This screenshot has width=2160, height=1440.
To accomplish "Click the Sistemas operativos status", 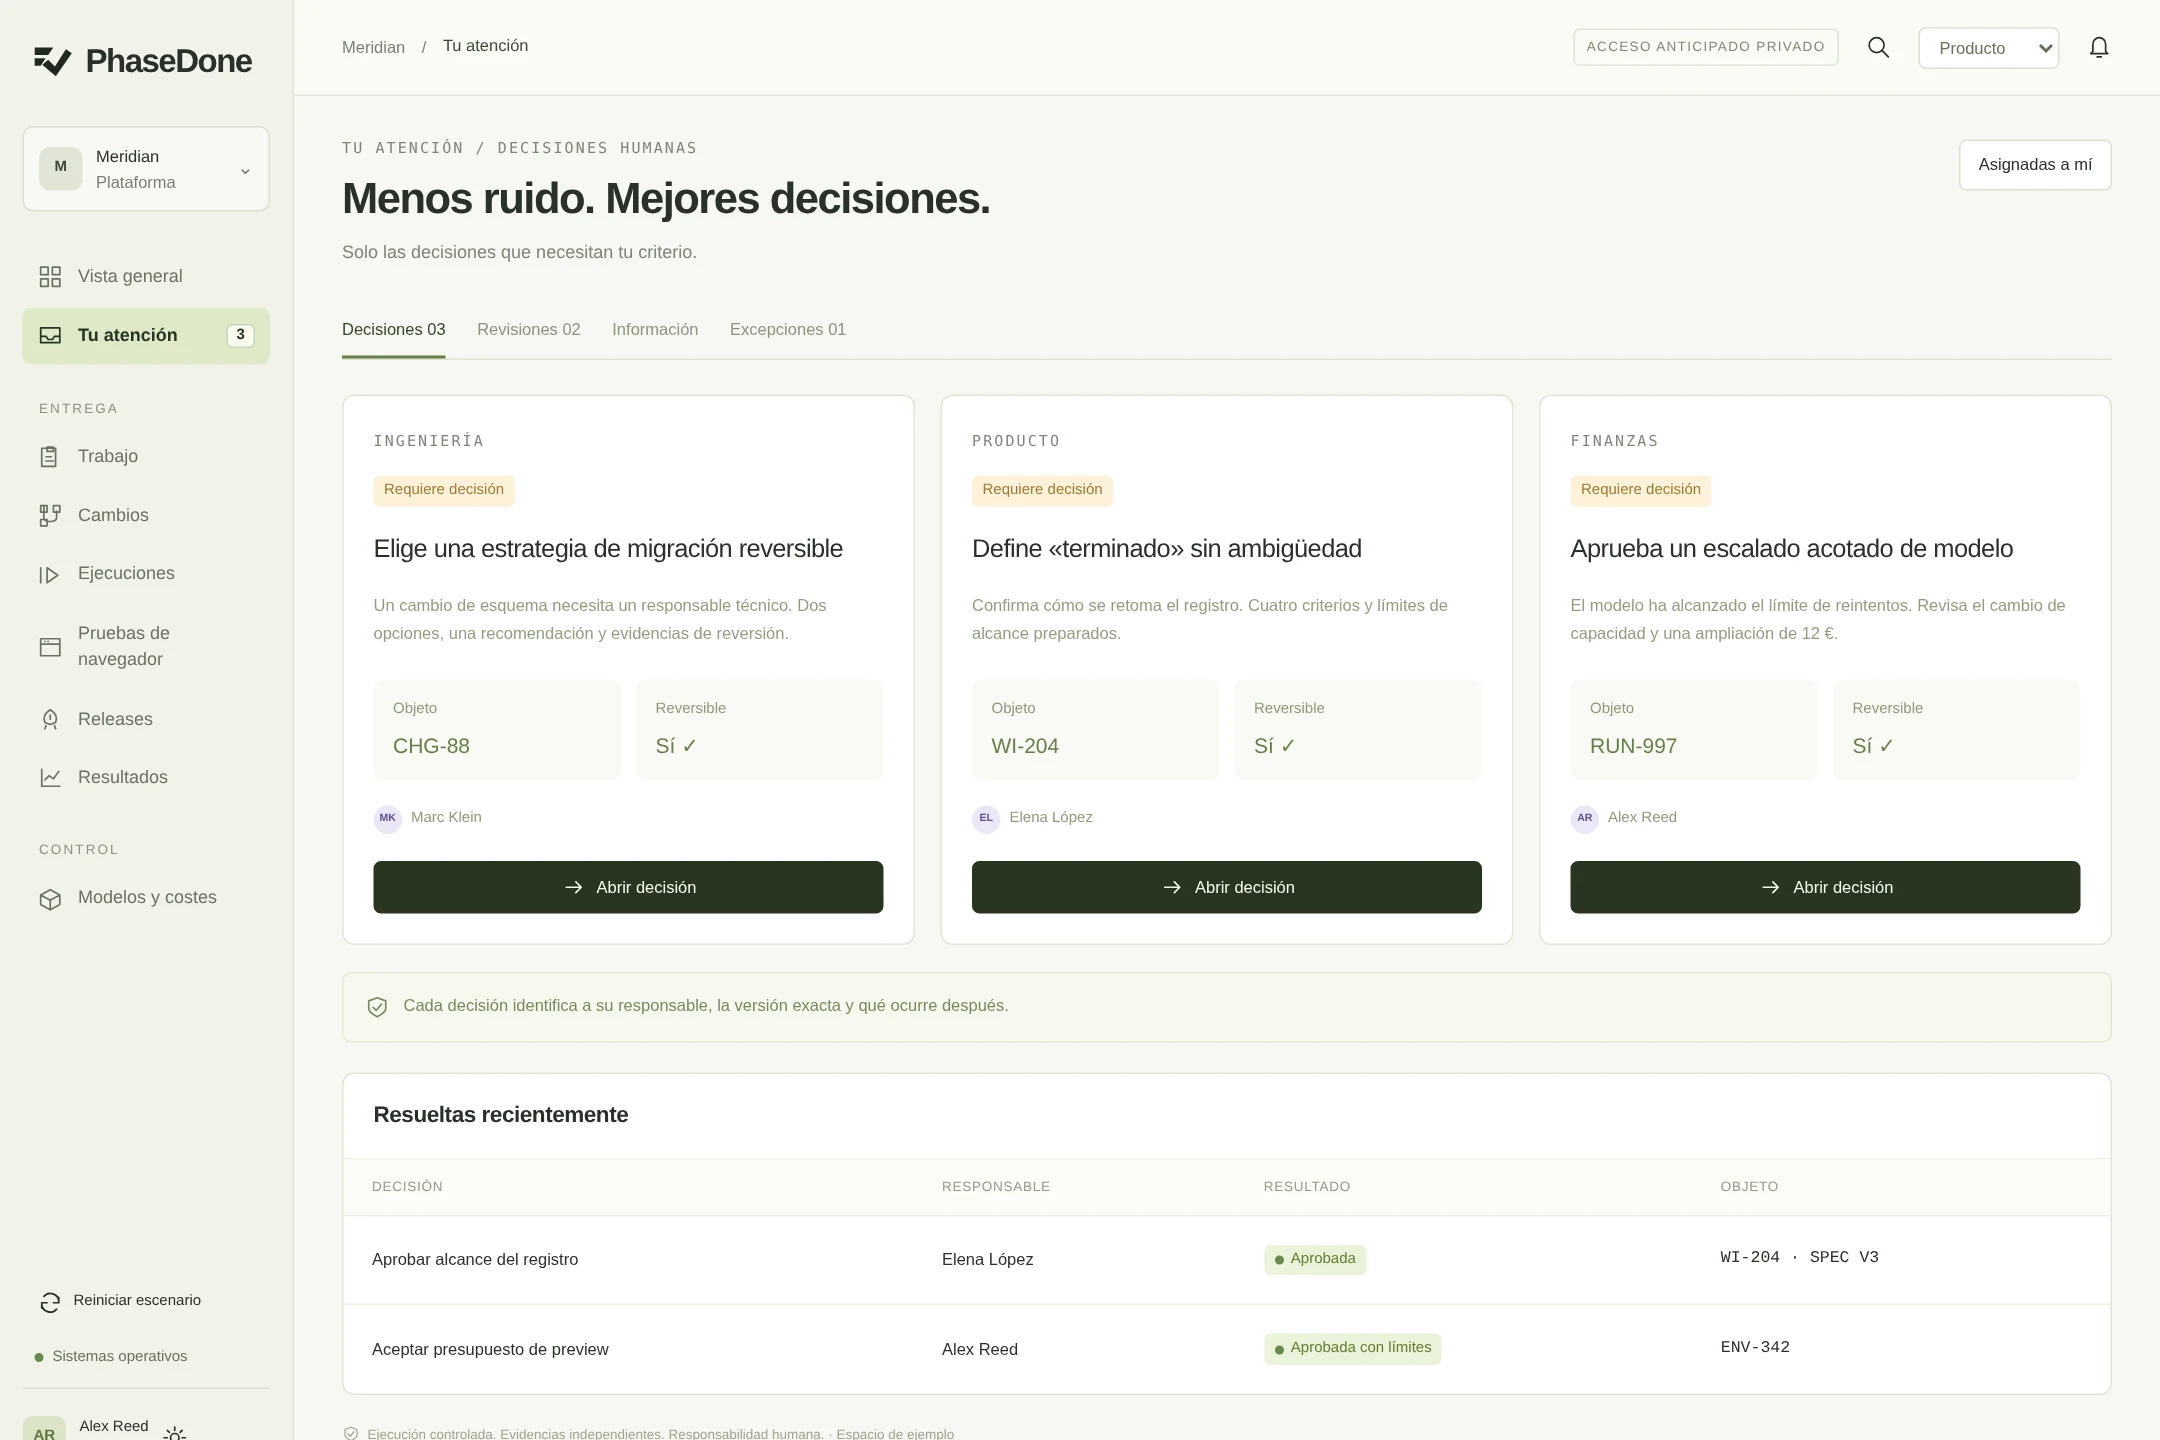I will point(111,1357).
